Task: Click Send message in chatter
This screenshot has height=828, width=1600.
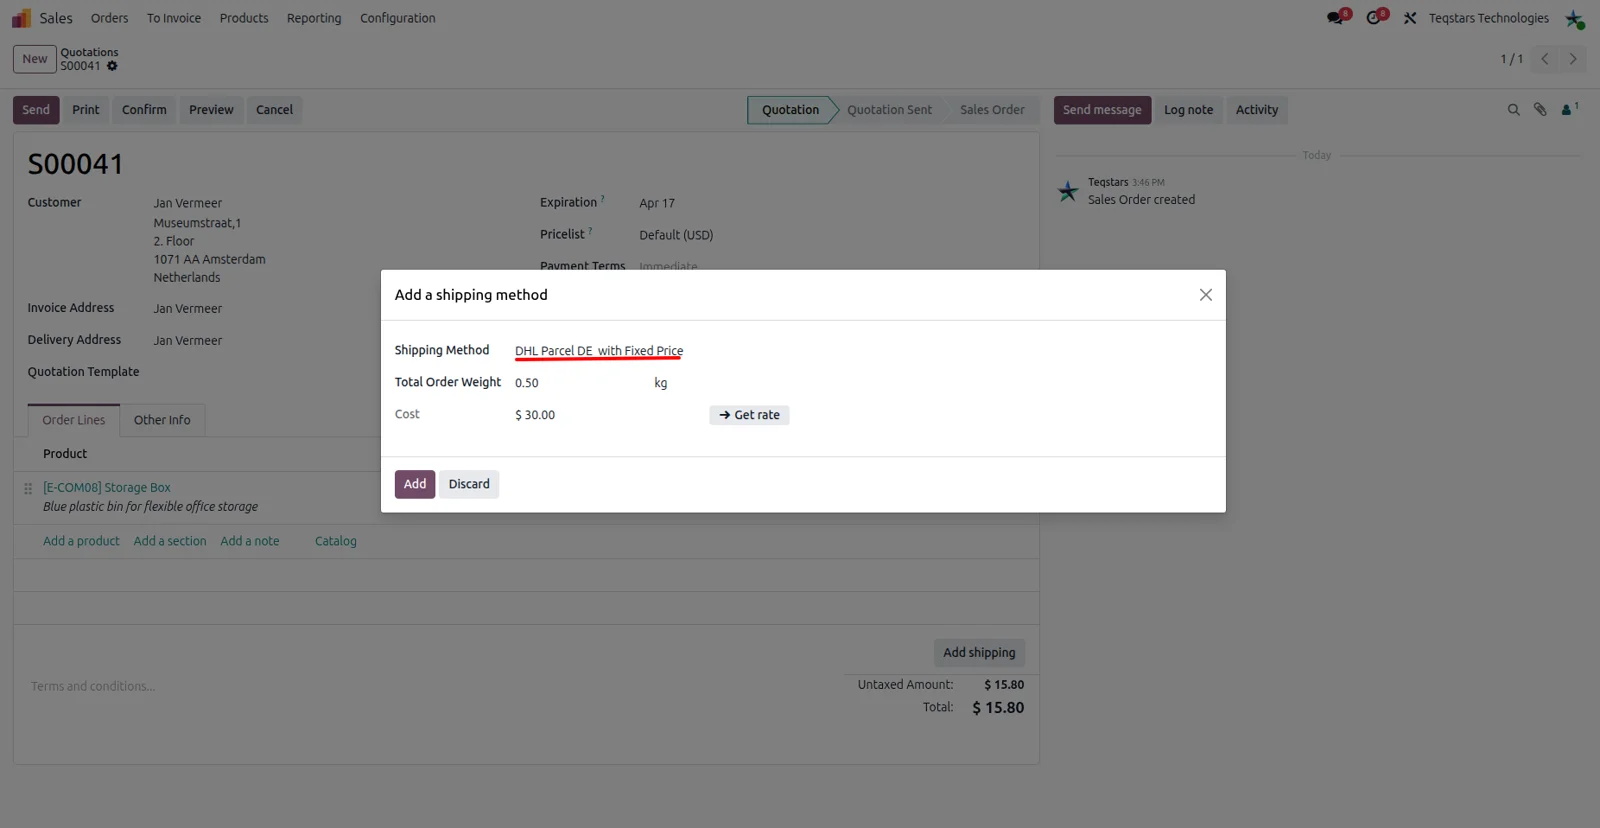Action: [1102, 110]
